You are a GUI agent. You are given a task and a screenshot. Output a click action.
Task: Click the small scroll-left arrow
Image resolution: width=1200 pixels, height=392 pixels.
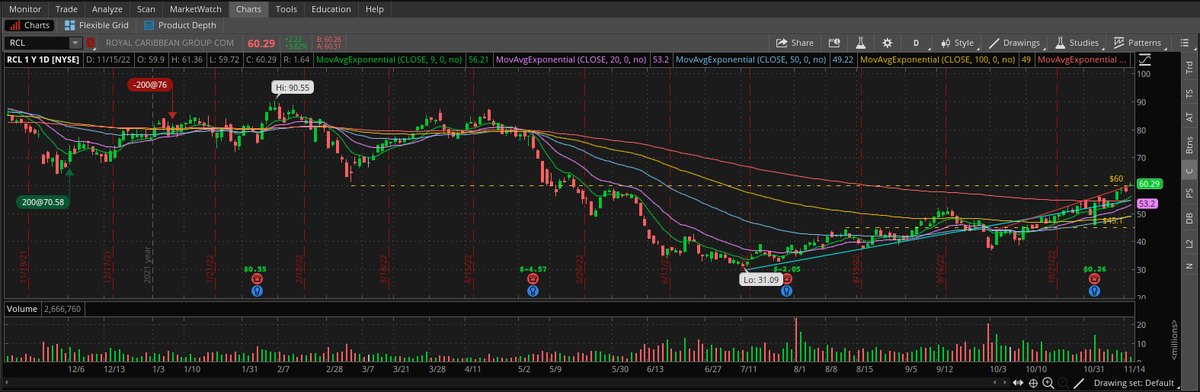[995, 383]
